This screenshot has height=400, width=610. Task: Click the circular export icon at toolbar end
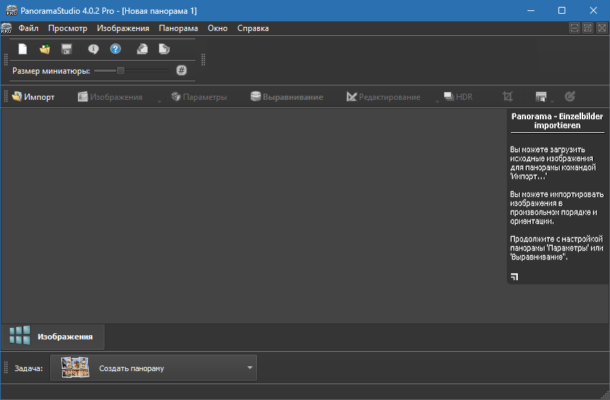570,96
